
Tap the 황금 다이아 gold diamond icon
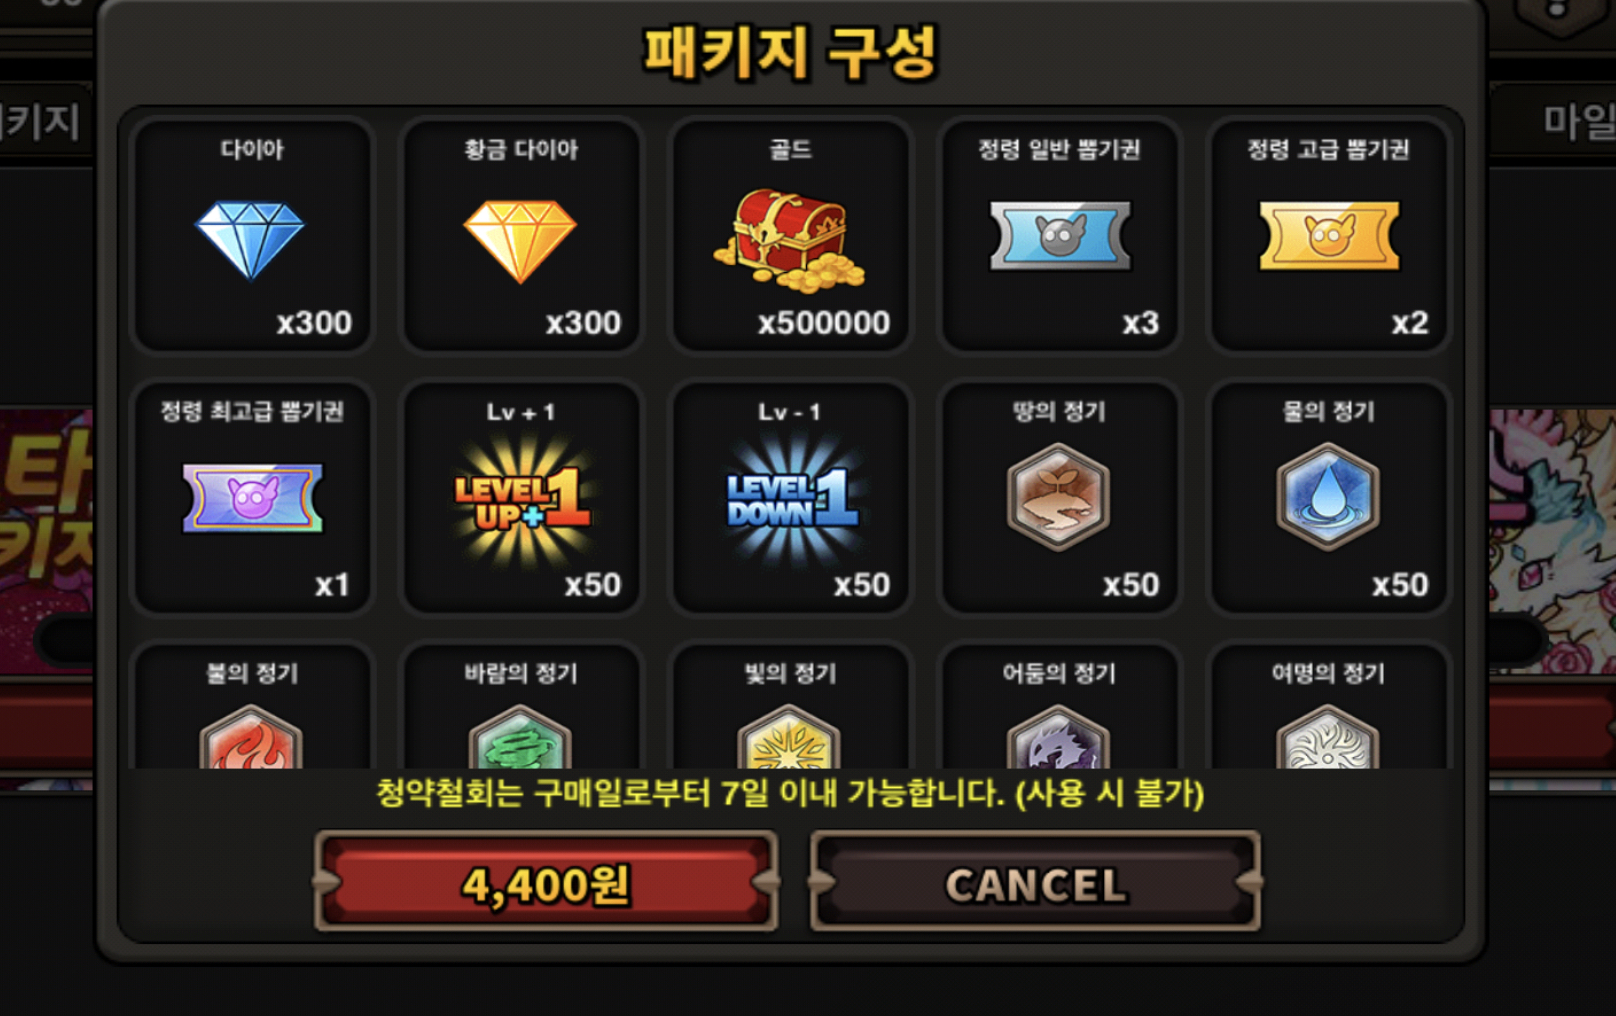(x=520, y=240)
